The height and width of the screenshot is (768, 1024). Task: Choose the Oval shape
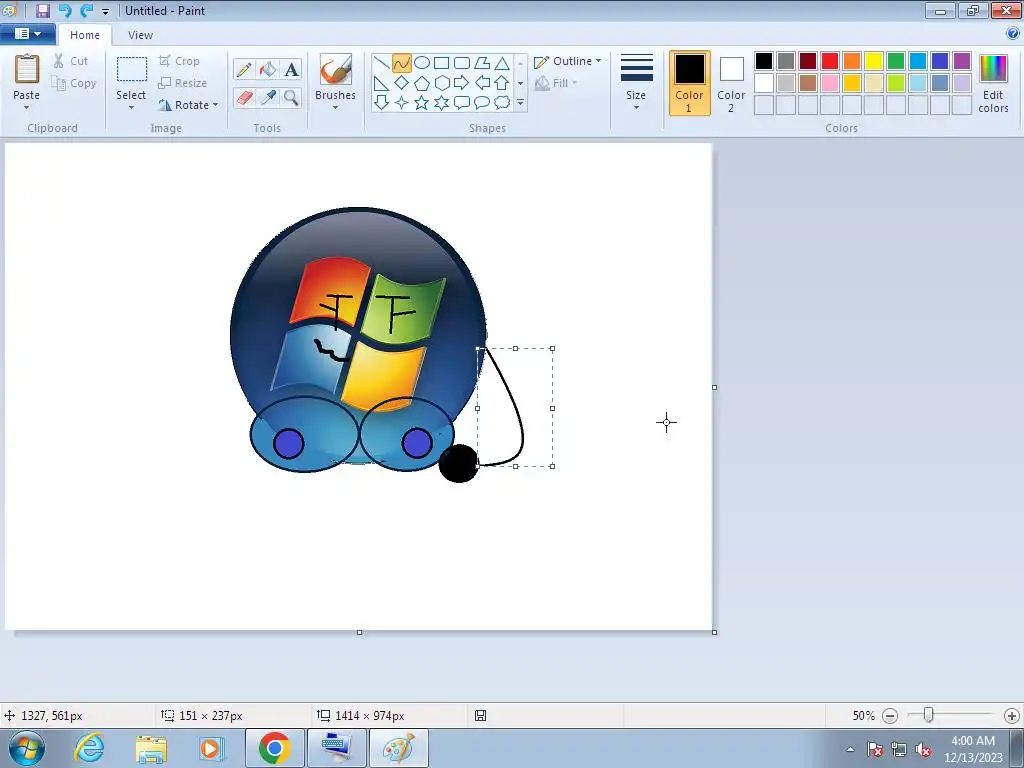pos(422,63)
